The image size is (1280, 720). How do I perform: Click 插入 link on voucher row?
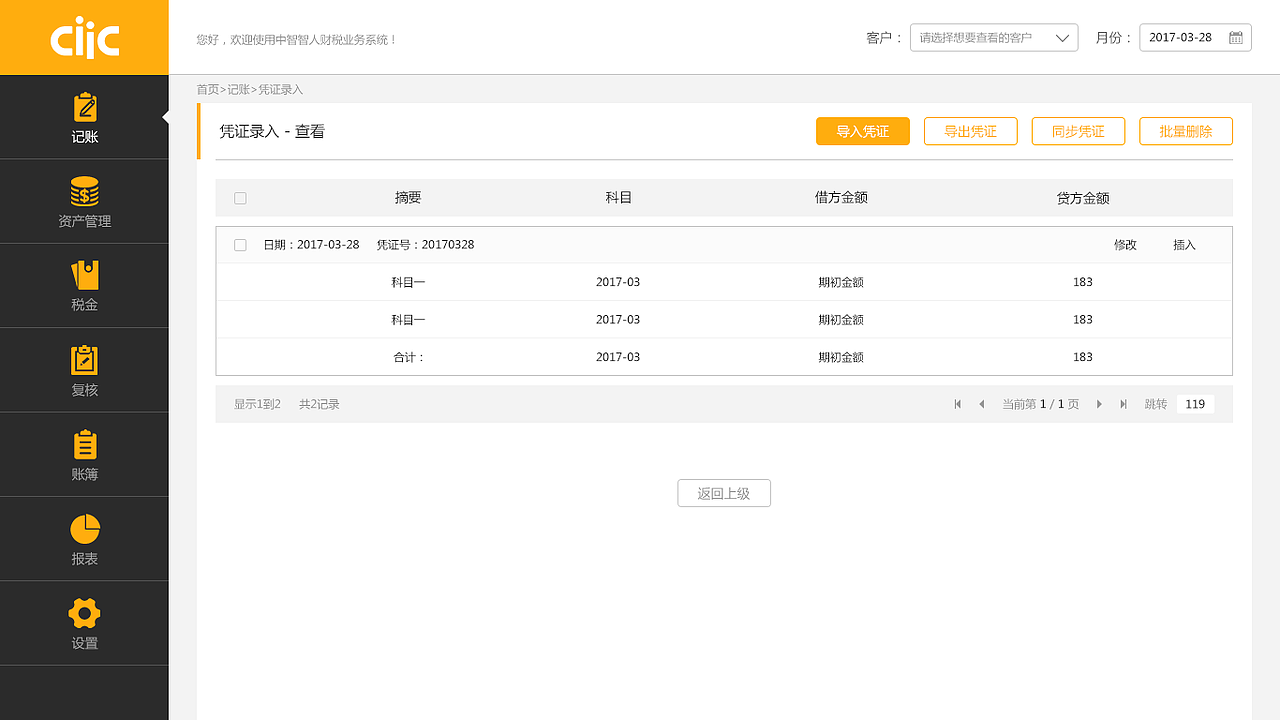click(x=1184, y=245)
